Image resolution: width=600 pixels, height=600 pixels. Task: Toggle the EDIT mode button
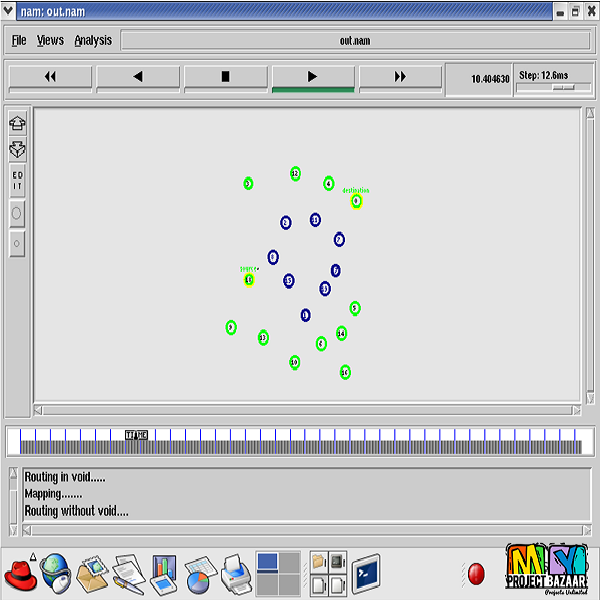tap(17, 181)
